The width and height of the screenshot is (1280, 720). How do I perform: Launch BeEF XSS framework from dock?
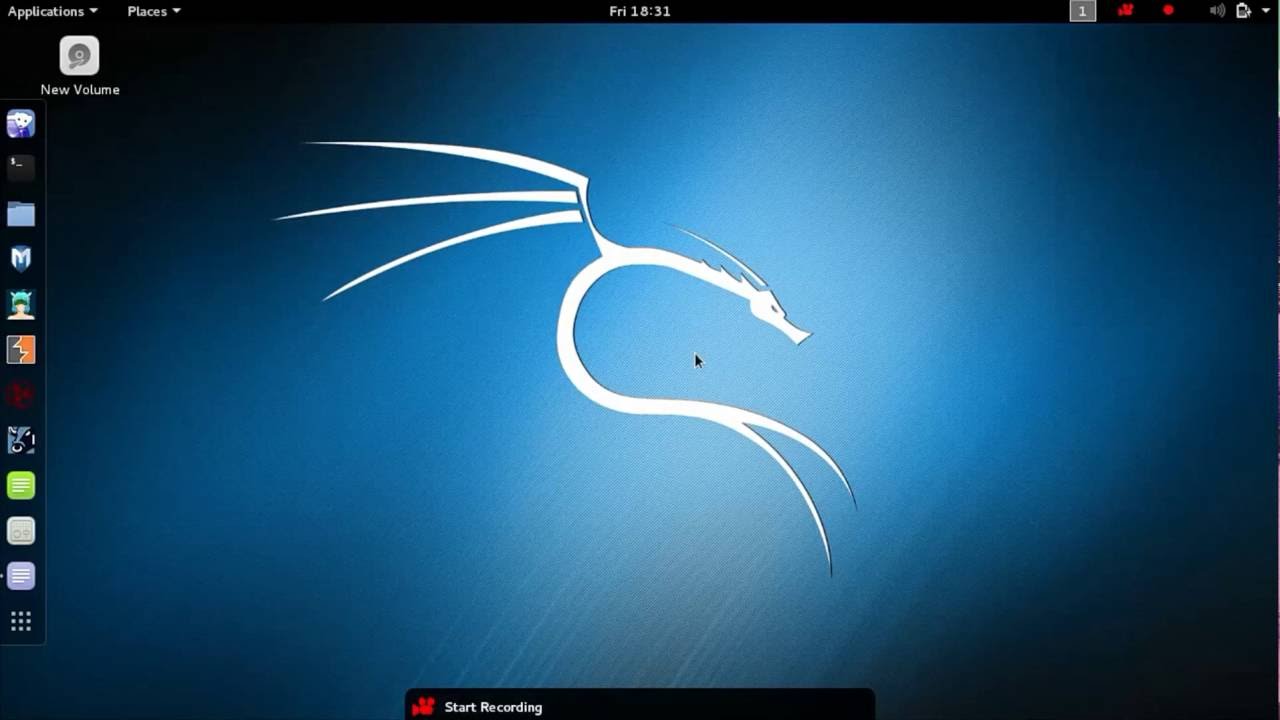point(21,440)
